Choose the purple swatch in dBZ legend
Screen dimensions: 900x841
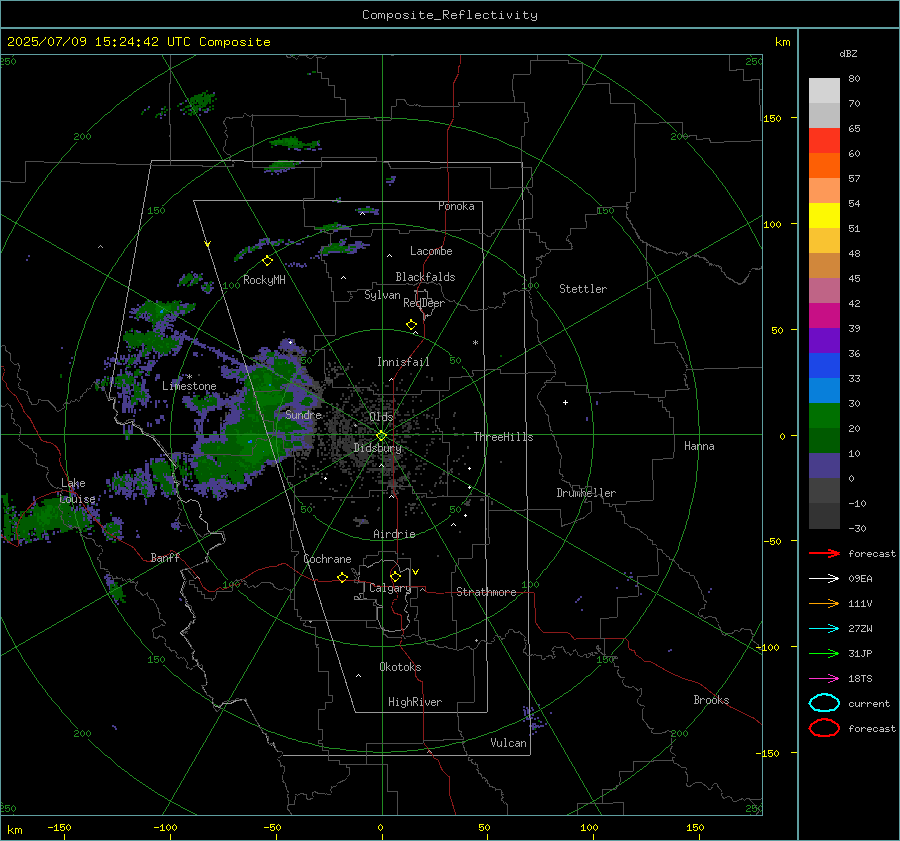pyautogui.click(x=824, y=340)
